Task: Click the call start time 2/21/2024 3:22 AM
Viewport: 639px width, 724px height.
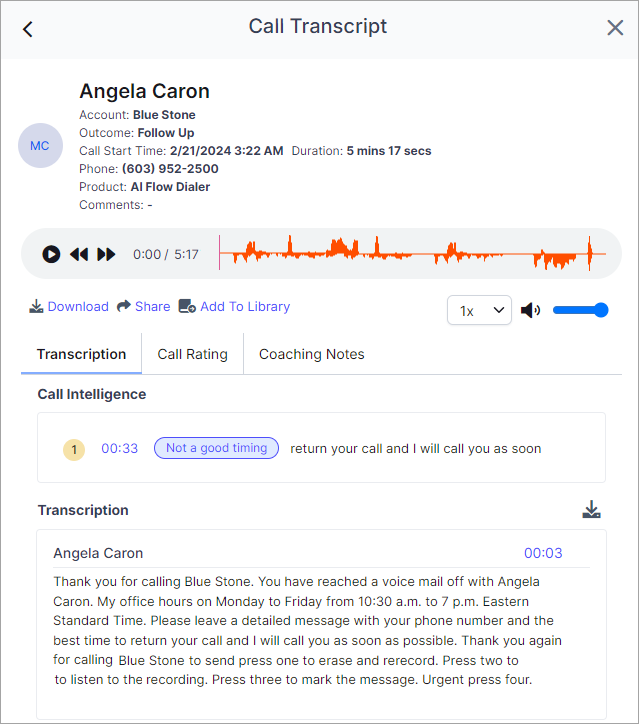Action: 227,151
